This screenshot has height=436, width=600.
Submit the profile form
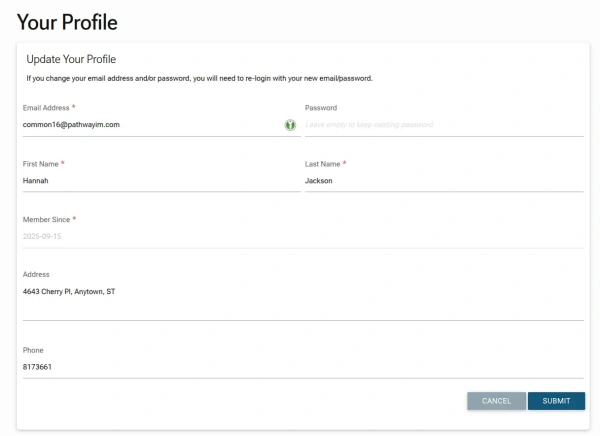(556, 401)
